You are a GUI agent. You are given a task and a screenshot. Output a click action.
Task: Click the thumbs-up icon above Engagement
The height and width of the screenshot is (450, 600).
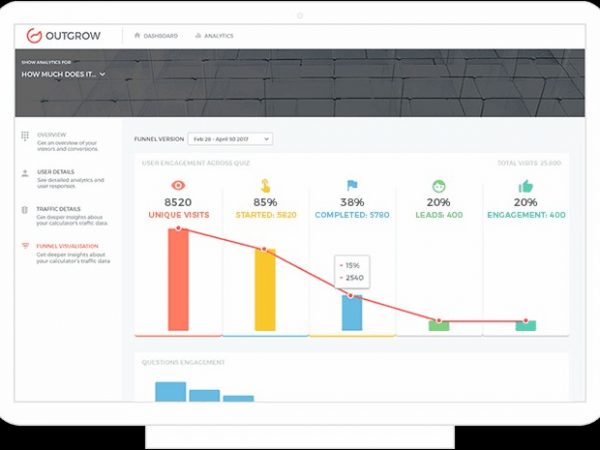(526, 186)
